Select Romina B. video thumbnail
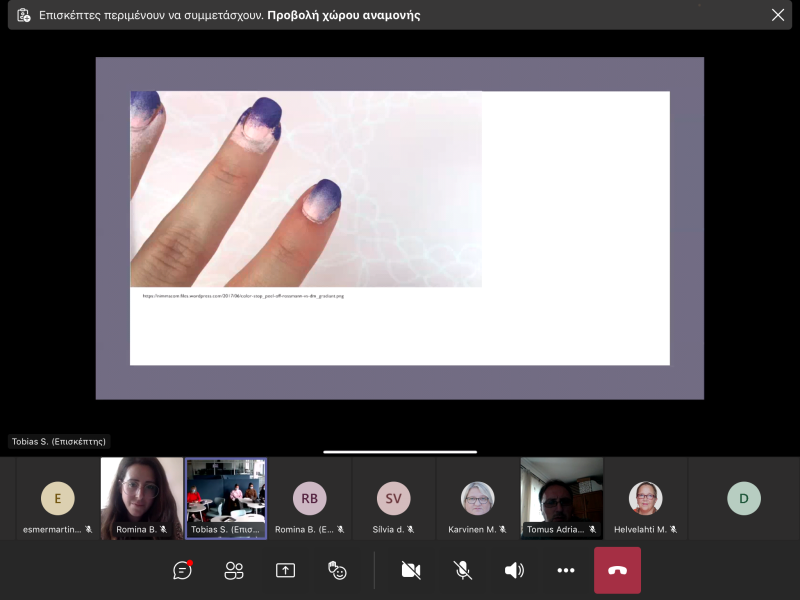This screenshot has height=600, width=800. point(142,498)
